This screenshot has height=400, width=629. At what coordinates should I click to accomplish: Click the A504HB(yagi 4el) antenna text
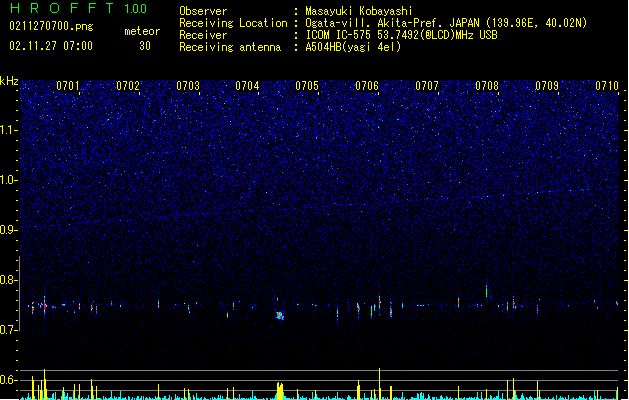(353, 47)
